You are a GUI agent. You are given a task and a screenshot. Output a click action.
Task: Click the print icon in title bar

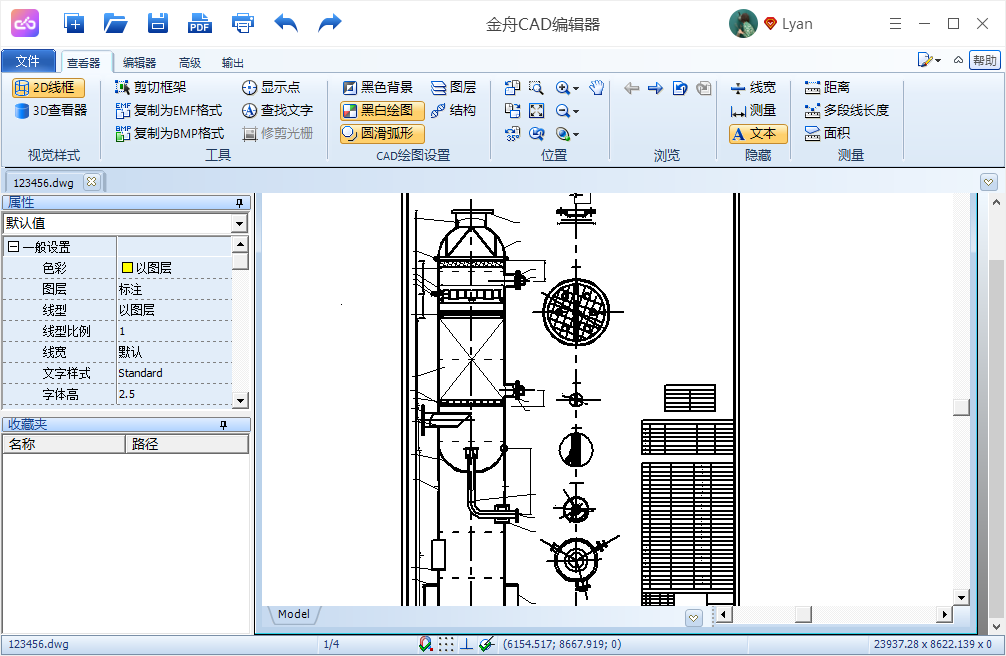242,23
